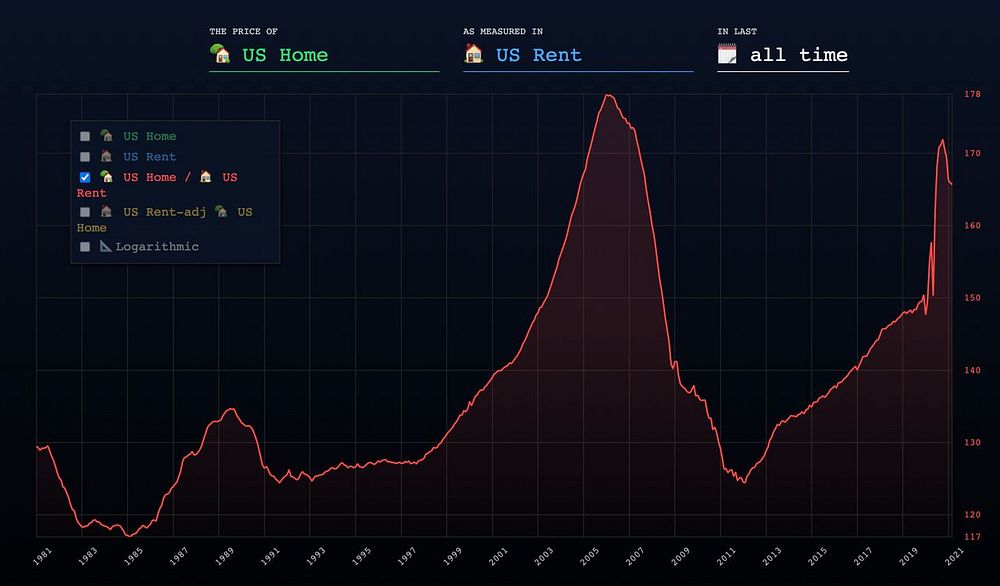The height and width of the screenshot is (586, 1000).
Task: Enable the US Rent series checkbox
Action: (85, 157)
